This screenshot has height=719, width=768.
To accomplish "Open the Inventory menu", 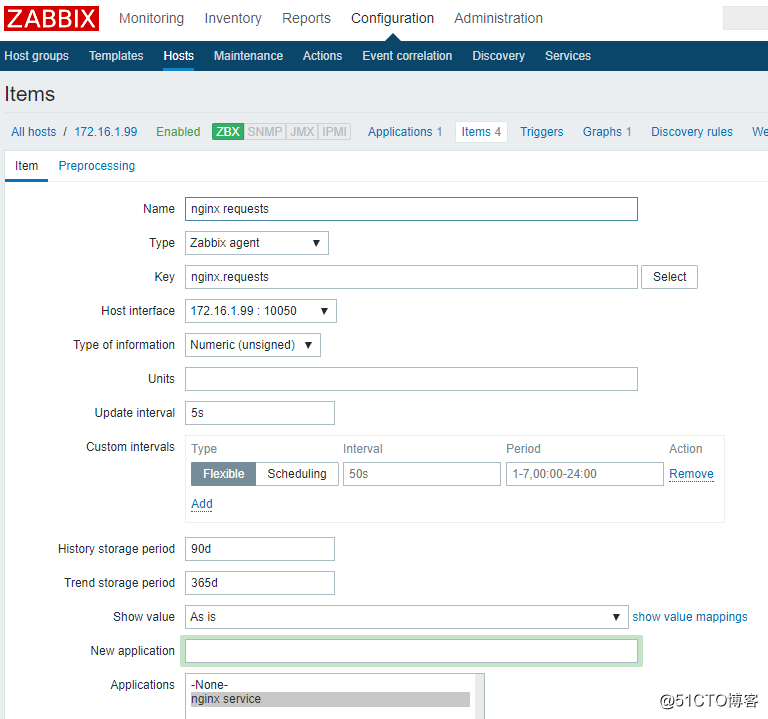I will (x=233, y=18).
